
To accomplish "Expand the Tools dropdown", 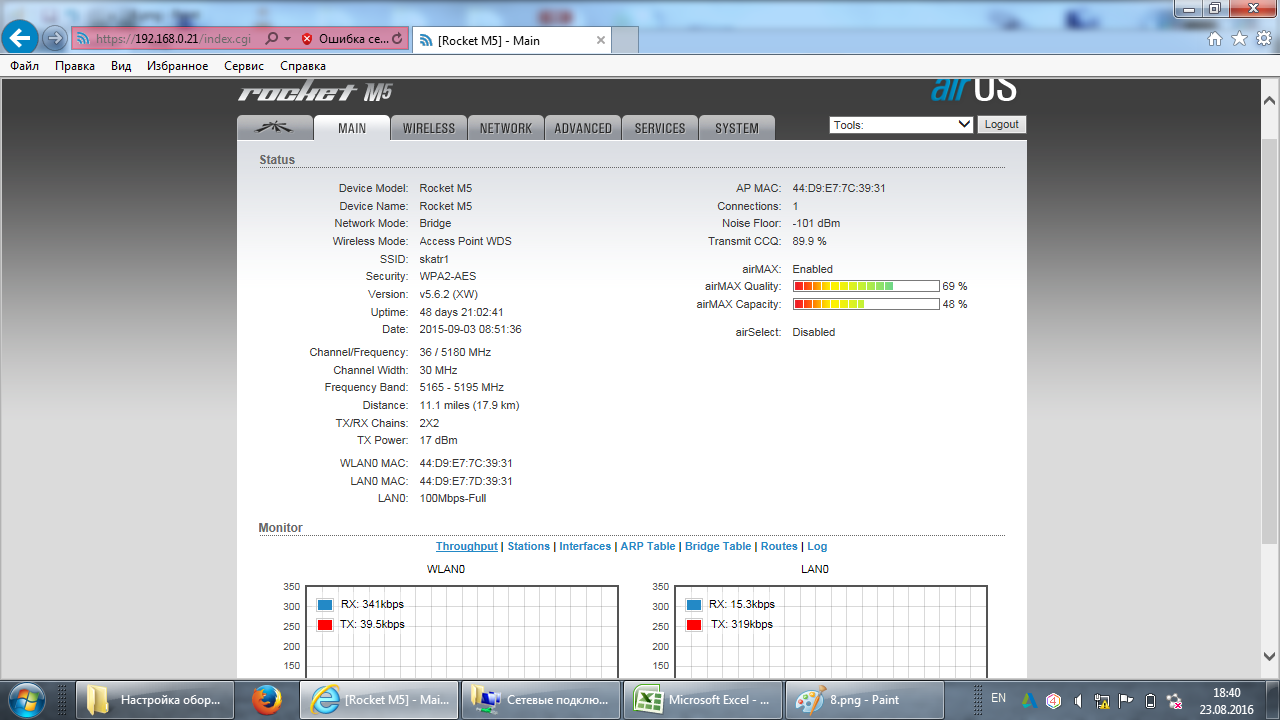I will pyautogui.click(x=901, y=125).
